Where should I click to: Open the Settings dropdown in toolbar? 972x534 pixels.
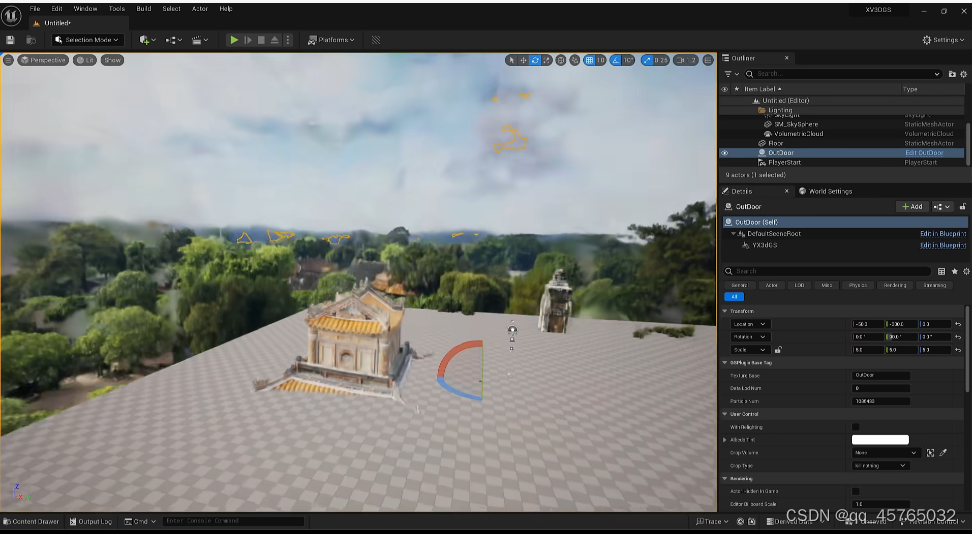pos(943,40)
